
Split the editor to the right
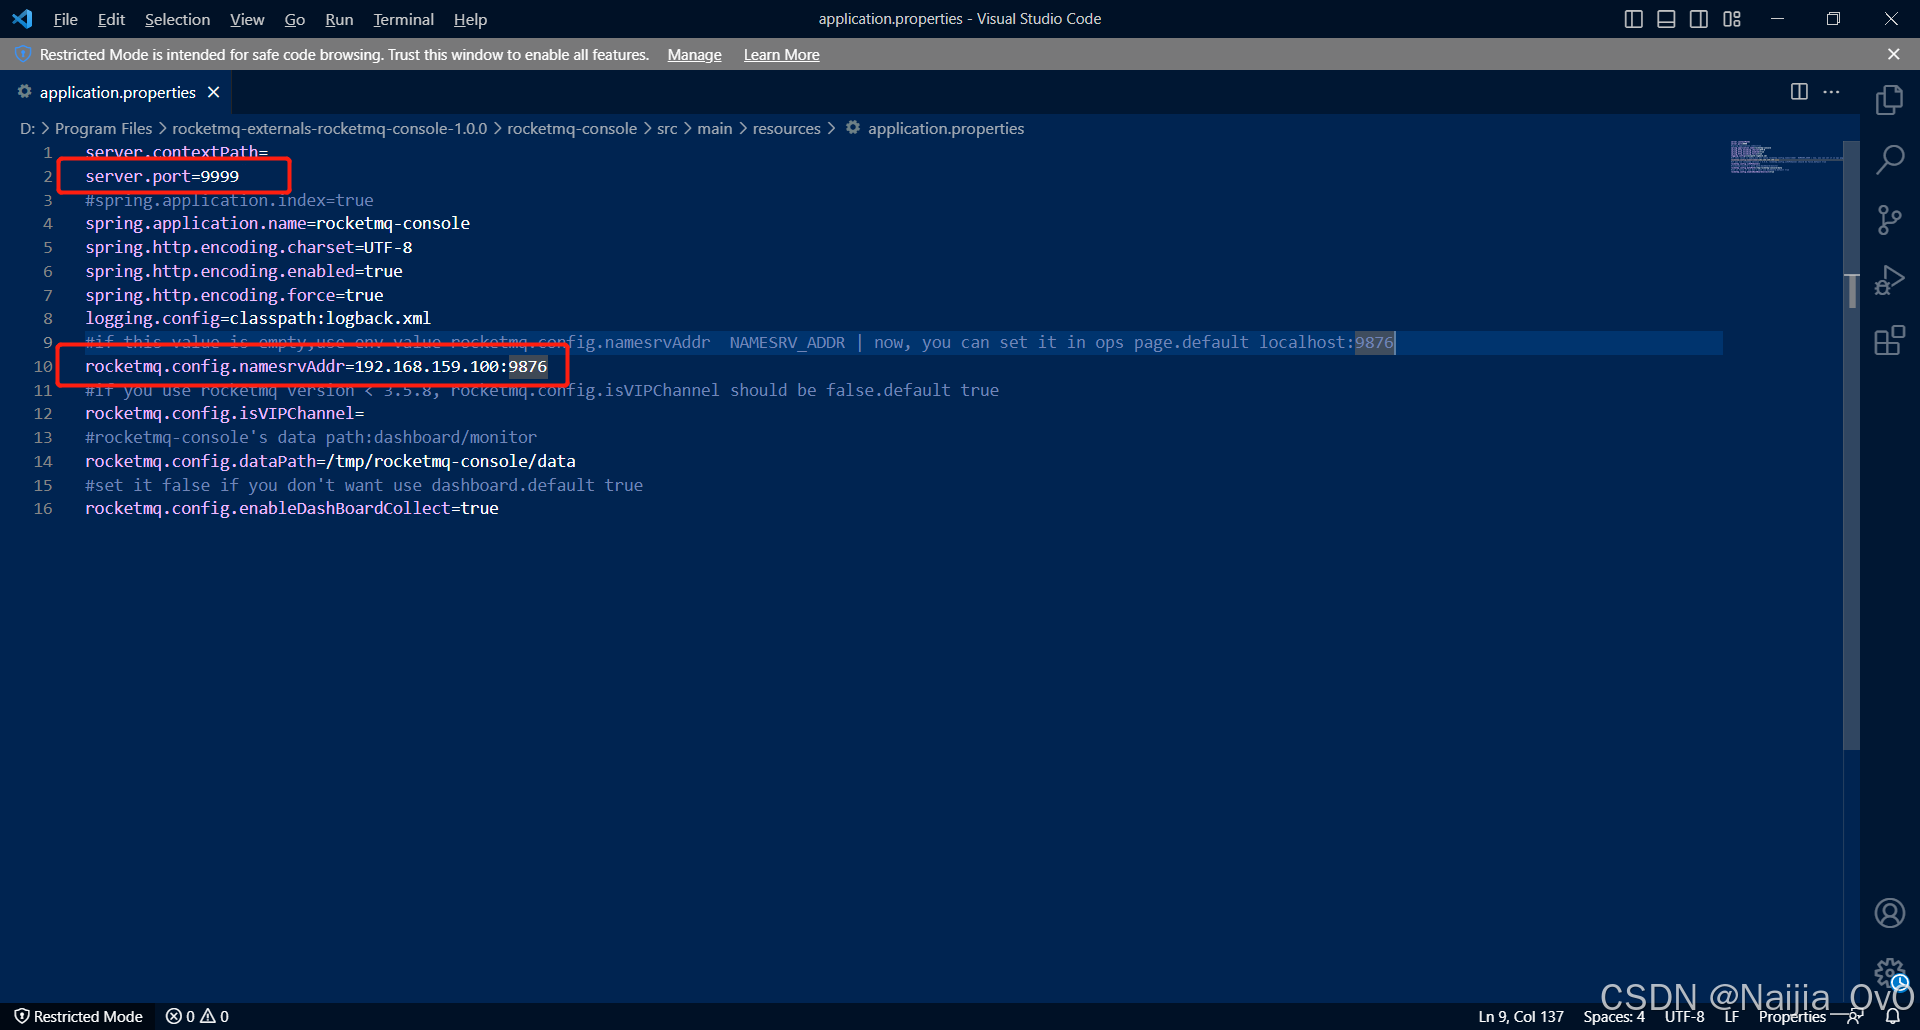1799,92
